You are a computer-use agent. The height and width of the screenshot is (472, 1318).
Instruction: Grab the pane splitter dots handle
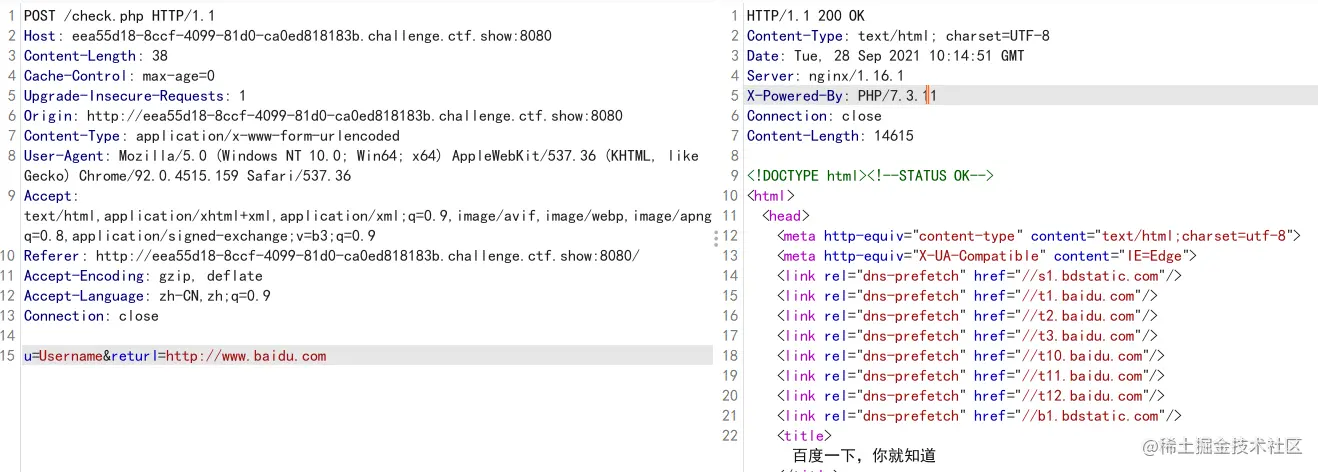click(715, 237)
